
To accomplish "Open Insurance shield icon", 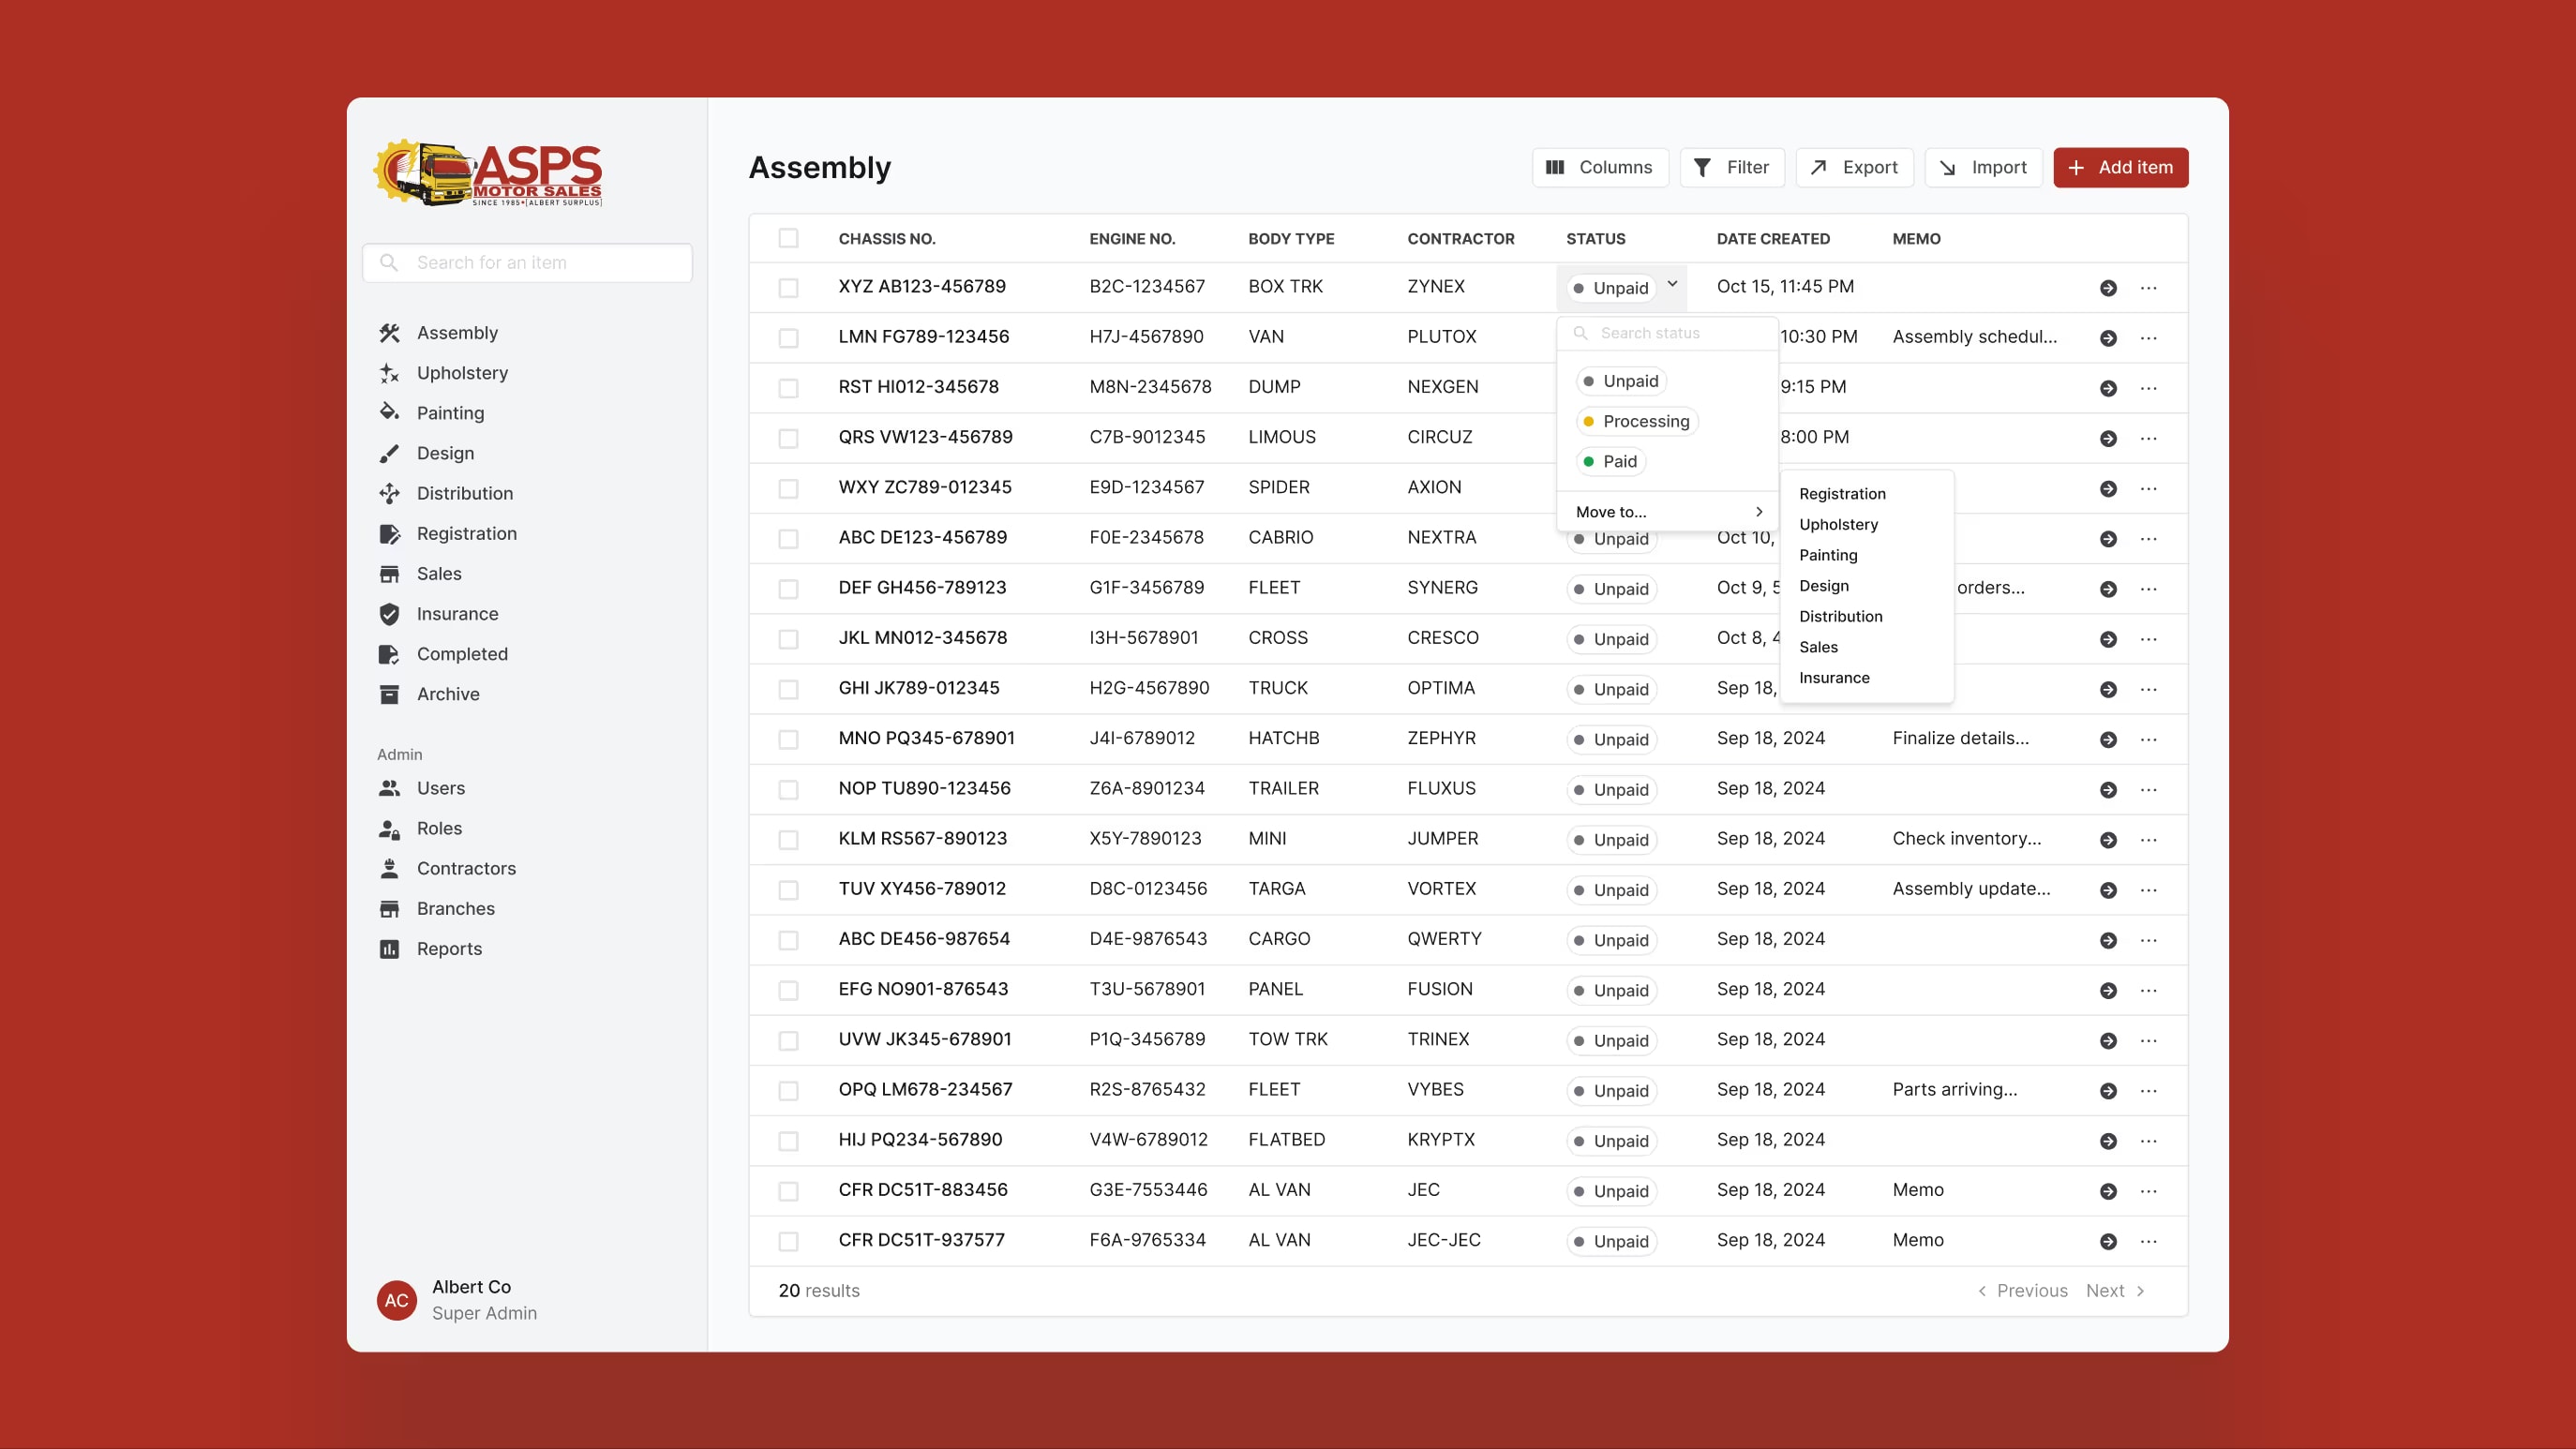I will pos(389,613).
